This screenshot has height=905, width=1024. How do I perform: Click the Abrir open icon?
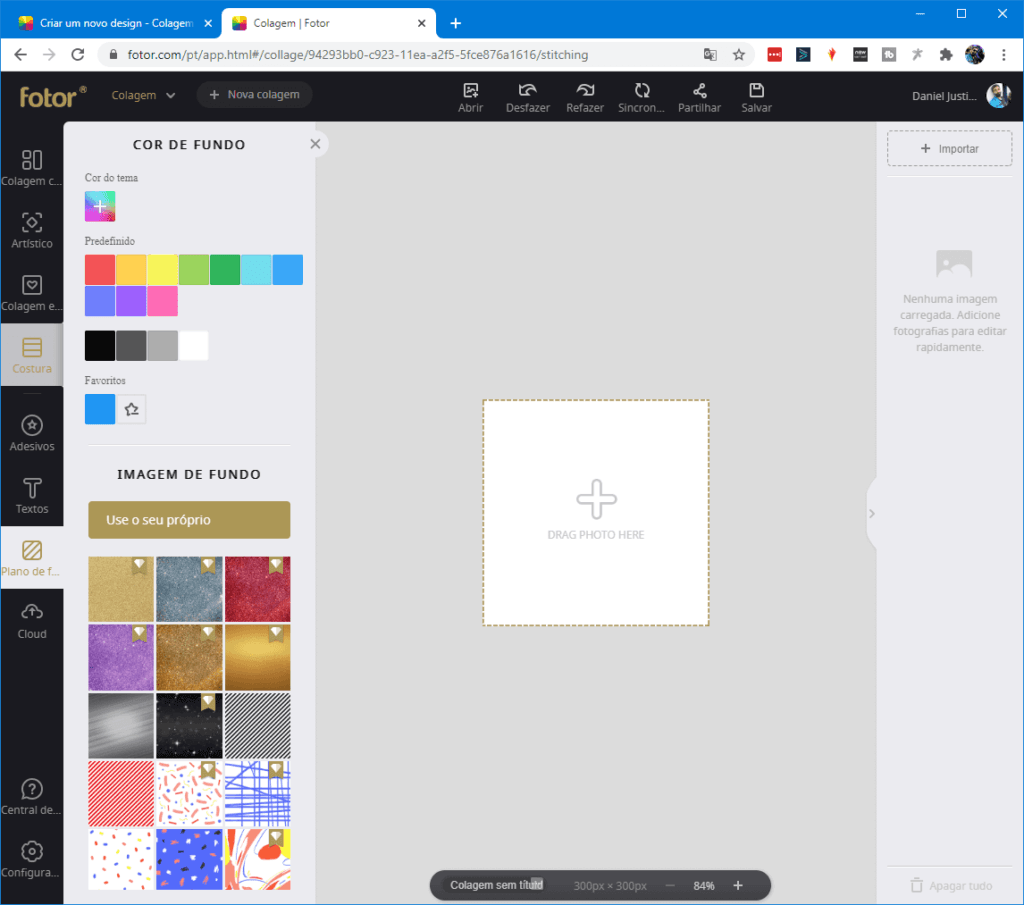(x=471, y=96)
